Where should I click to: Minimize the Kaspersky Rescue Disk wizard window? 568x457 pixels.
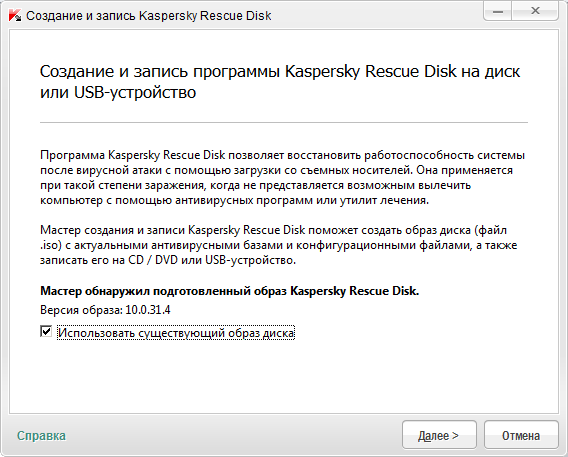tap(498, 11)
